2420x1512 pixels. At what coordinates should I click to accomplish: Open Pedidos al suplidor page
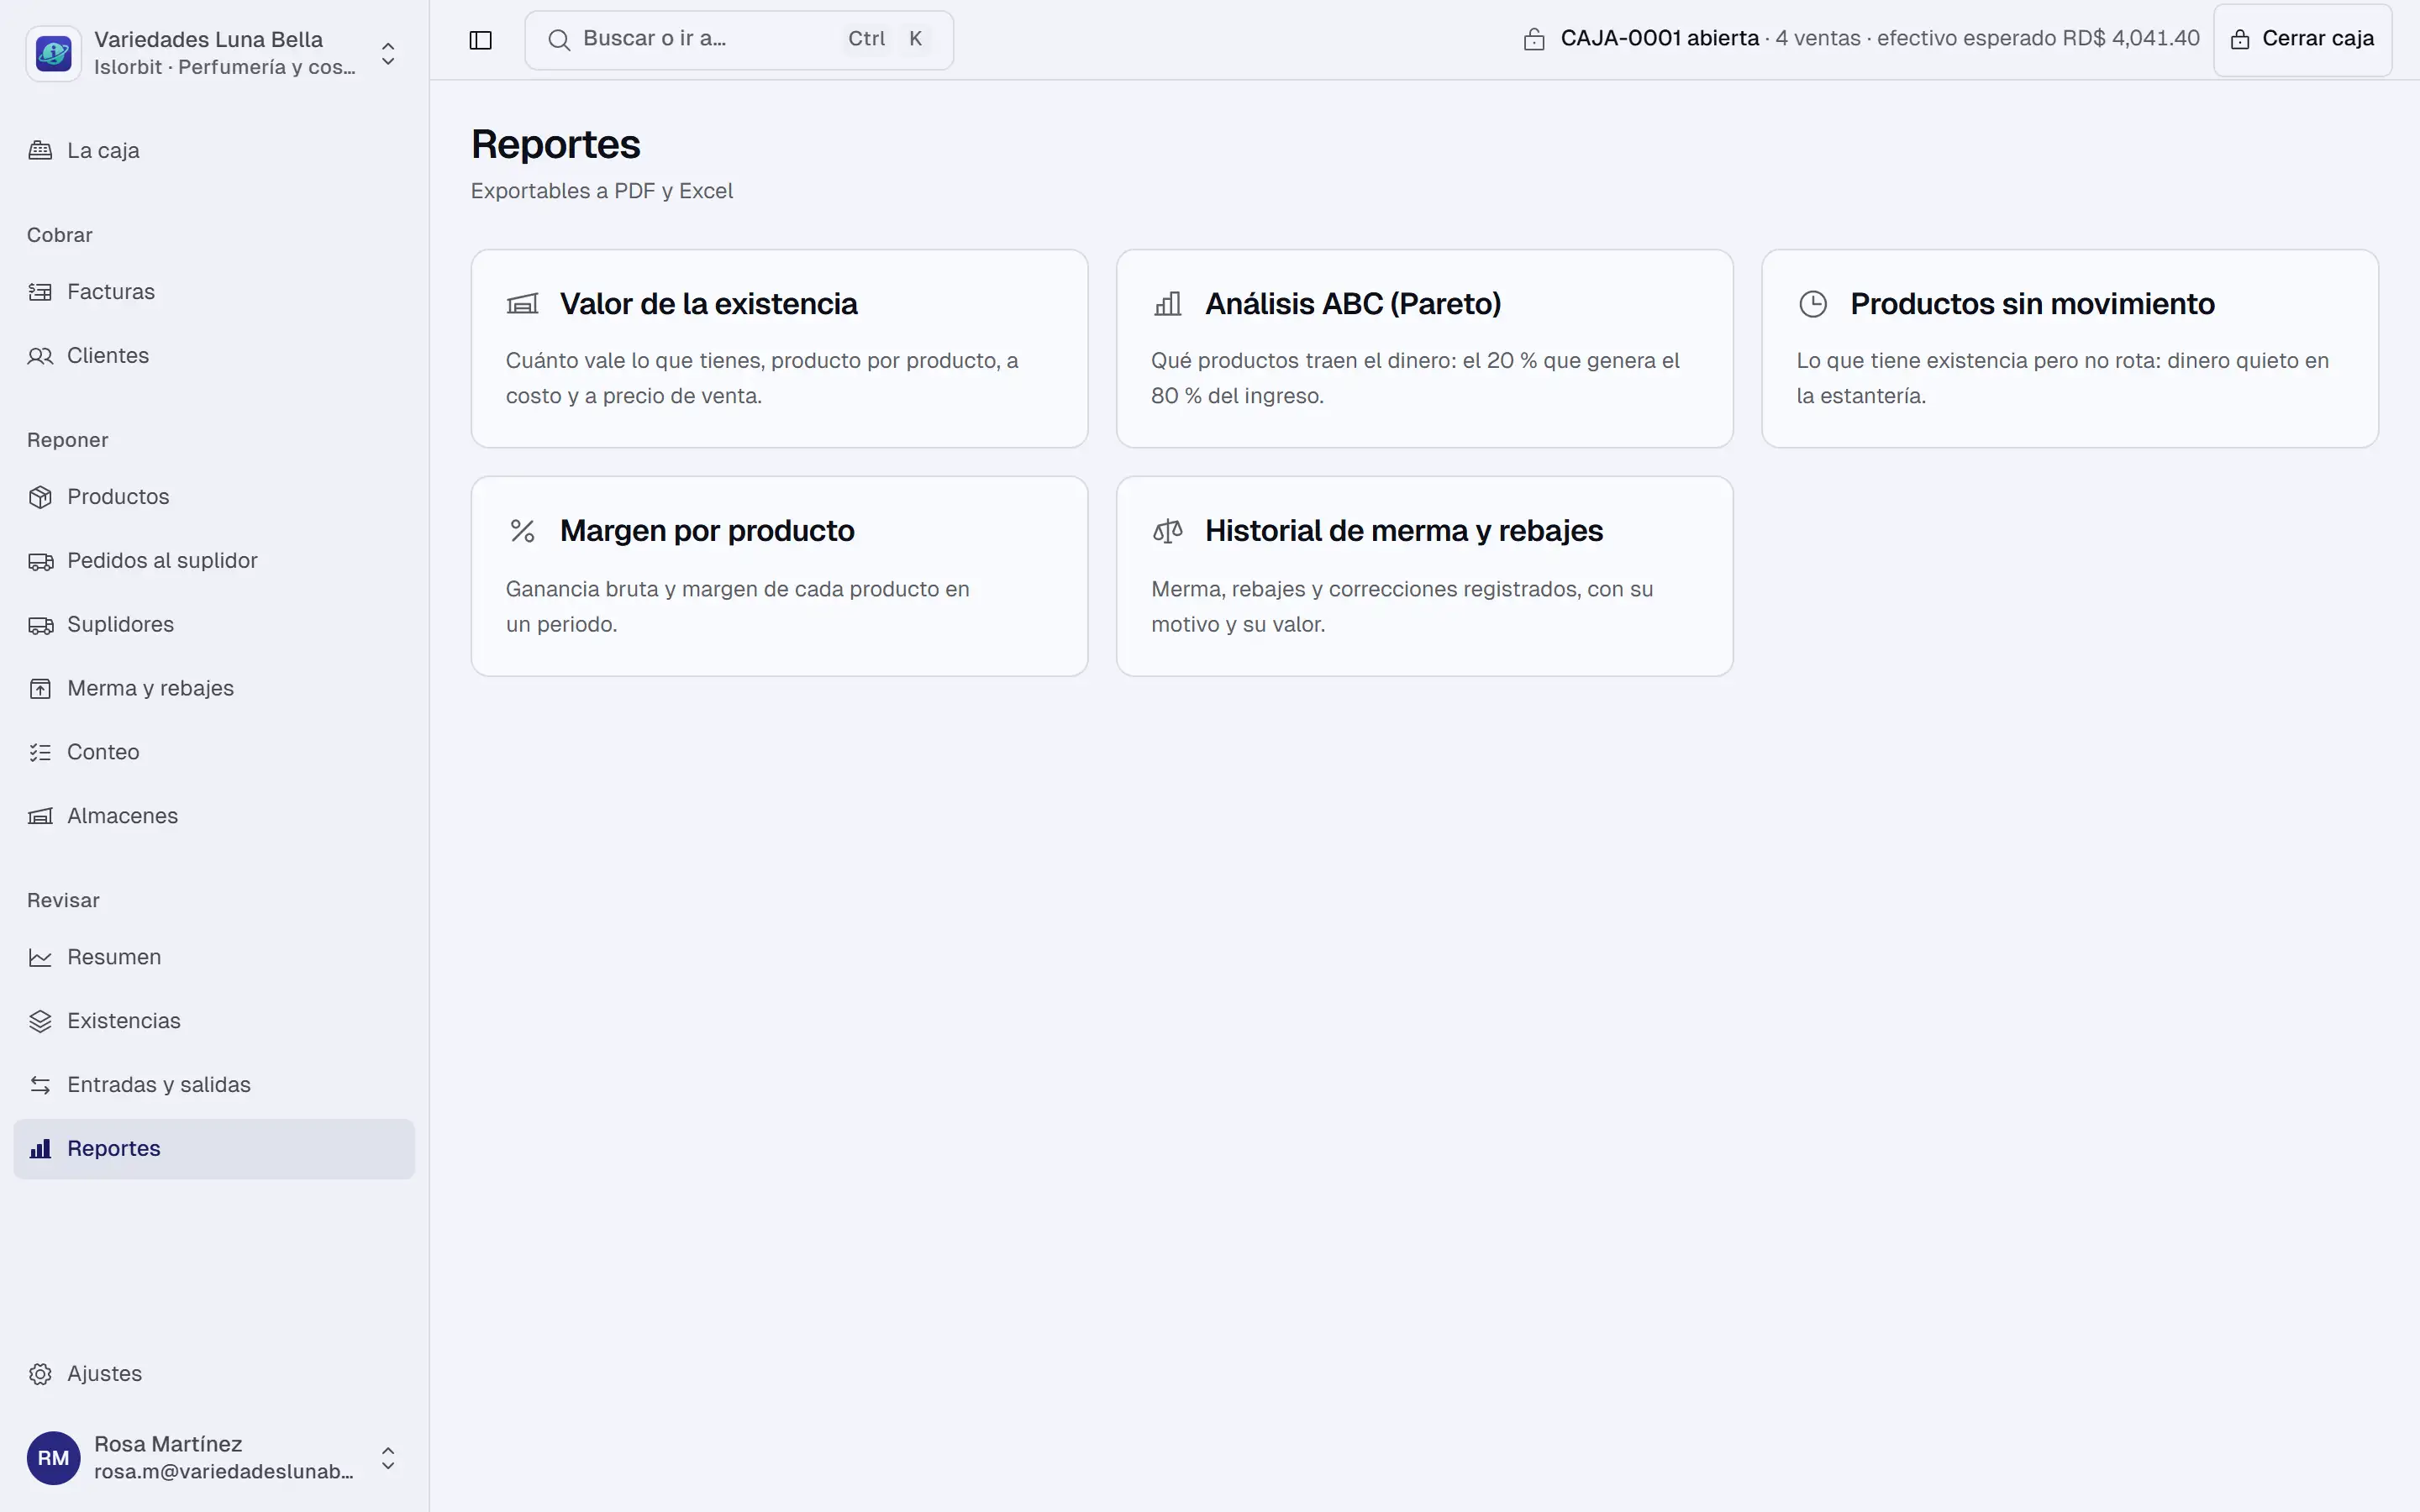point(214,561)
